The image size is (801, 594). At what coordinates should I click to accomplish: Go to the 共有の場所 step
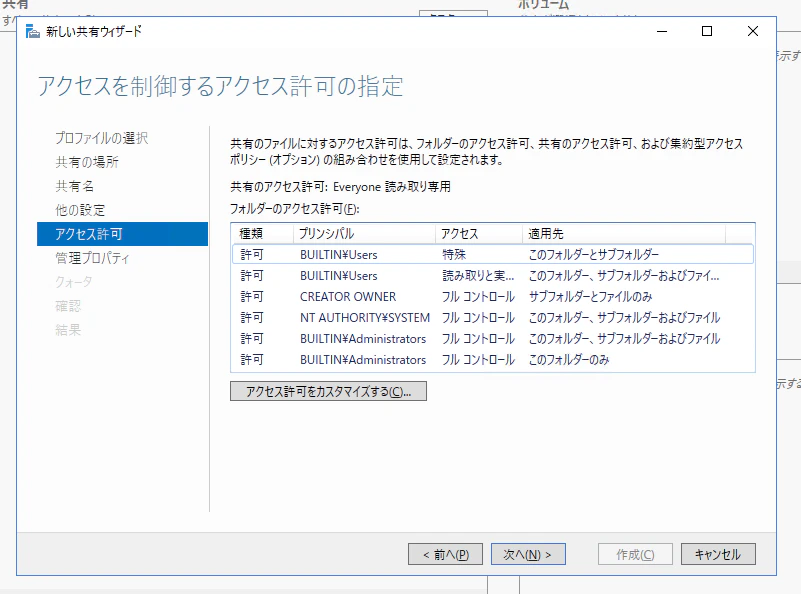click(87, 162)
